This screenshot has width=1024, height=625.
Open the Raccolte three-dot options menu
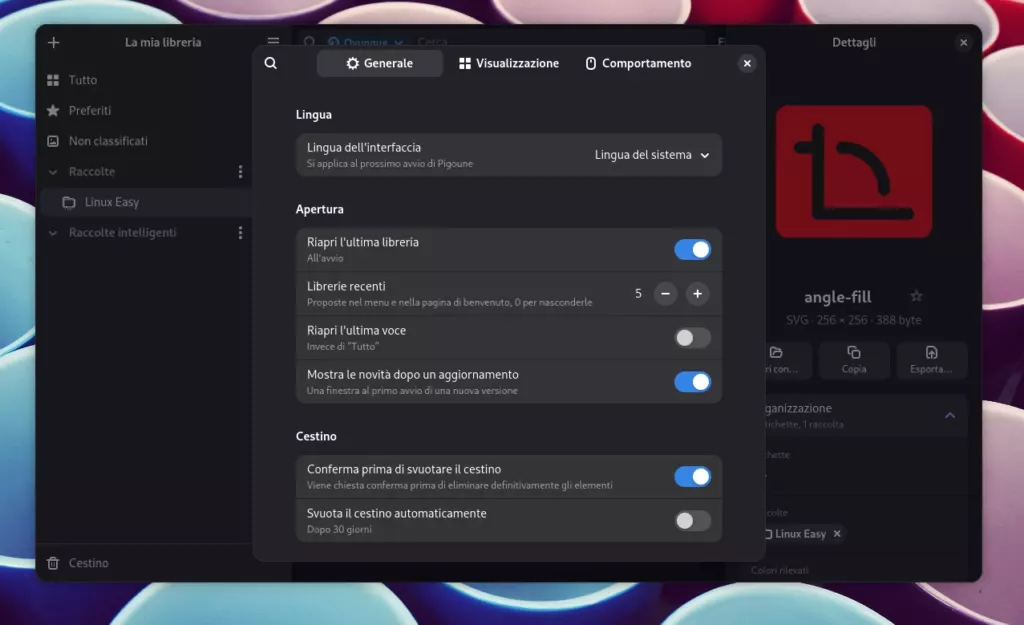tap(240, 172)
